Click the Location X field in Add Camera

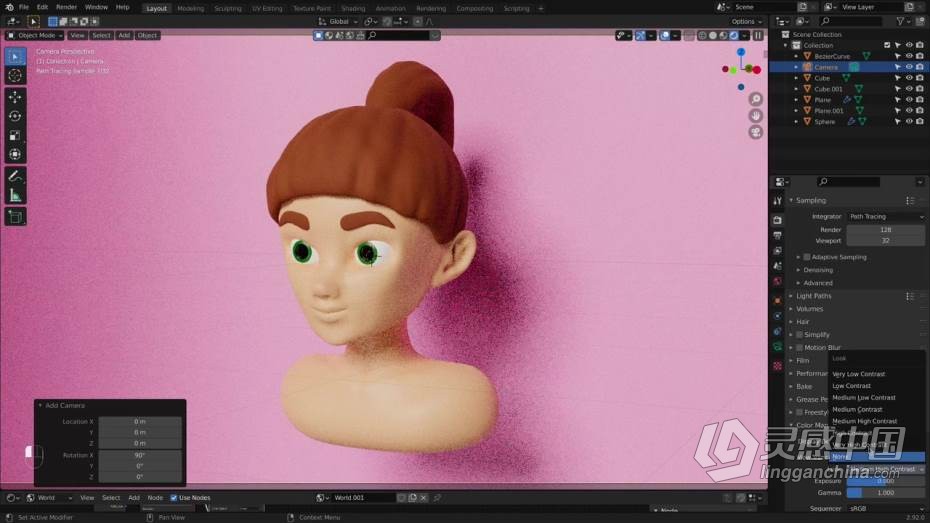[140, 422]
